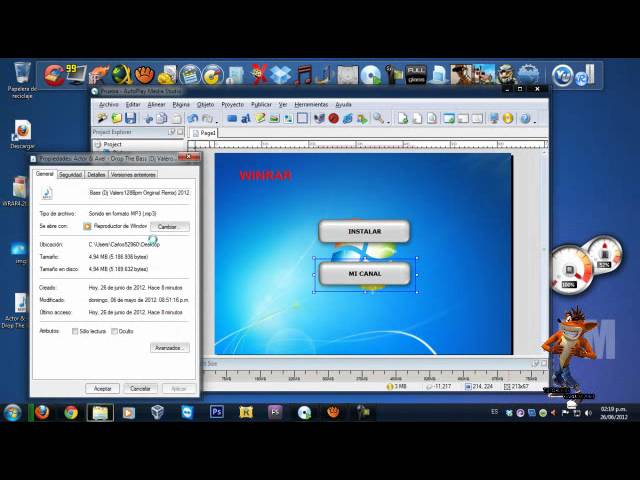
Task: Open the Descargar desktop shortcut
Action: coord(22,135)
